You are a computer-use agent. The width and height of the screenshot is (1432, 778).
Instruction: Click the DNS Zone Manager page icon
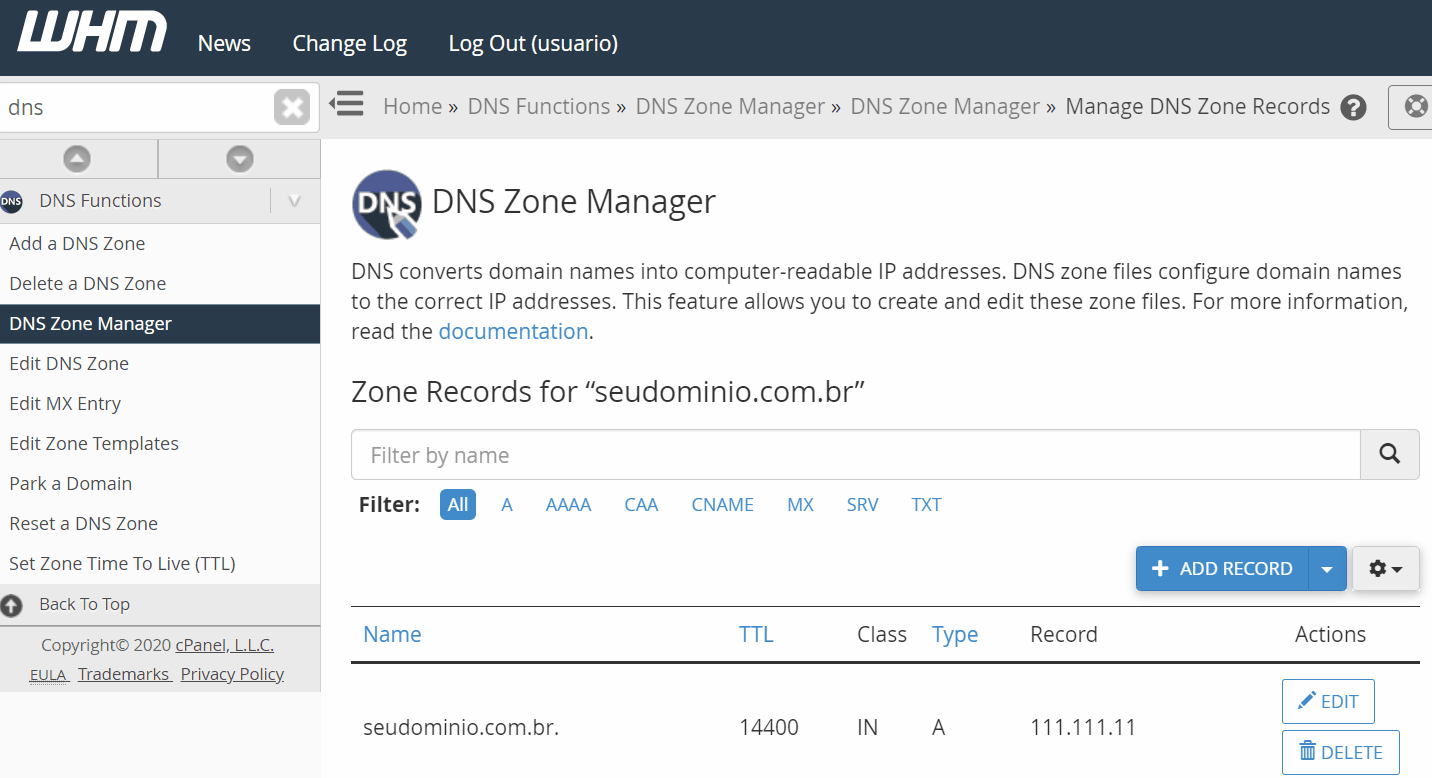click(386, 204)
